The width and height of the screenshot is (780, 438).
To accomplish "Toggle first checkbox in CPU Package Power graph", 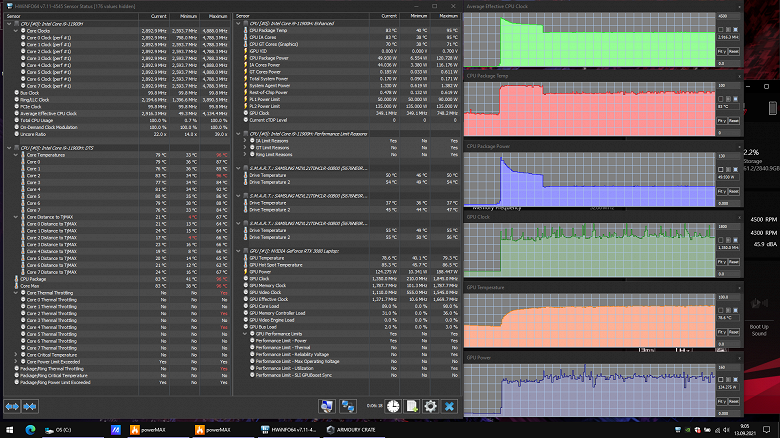I will [x=720, y=169].
